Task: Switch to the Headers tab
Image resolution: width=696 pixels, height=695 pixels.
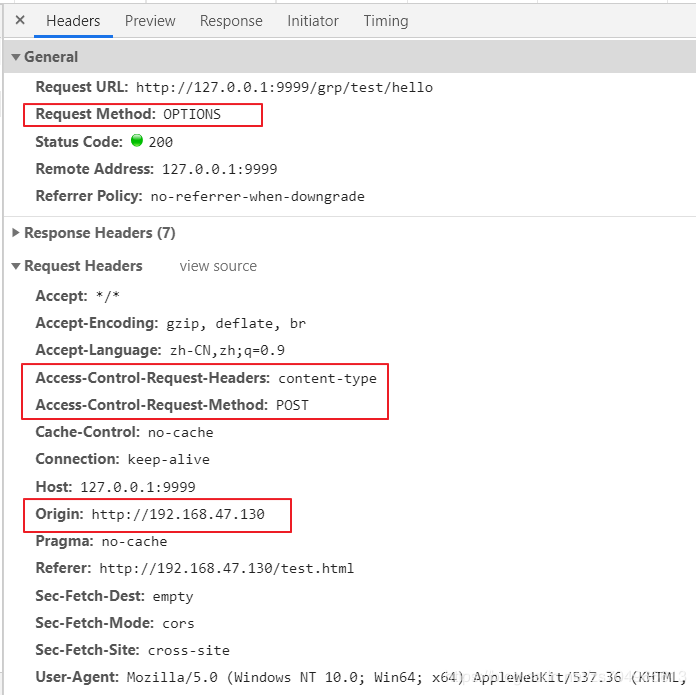Action: [x=73, y=21]
